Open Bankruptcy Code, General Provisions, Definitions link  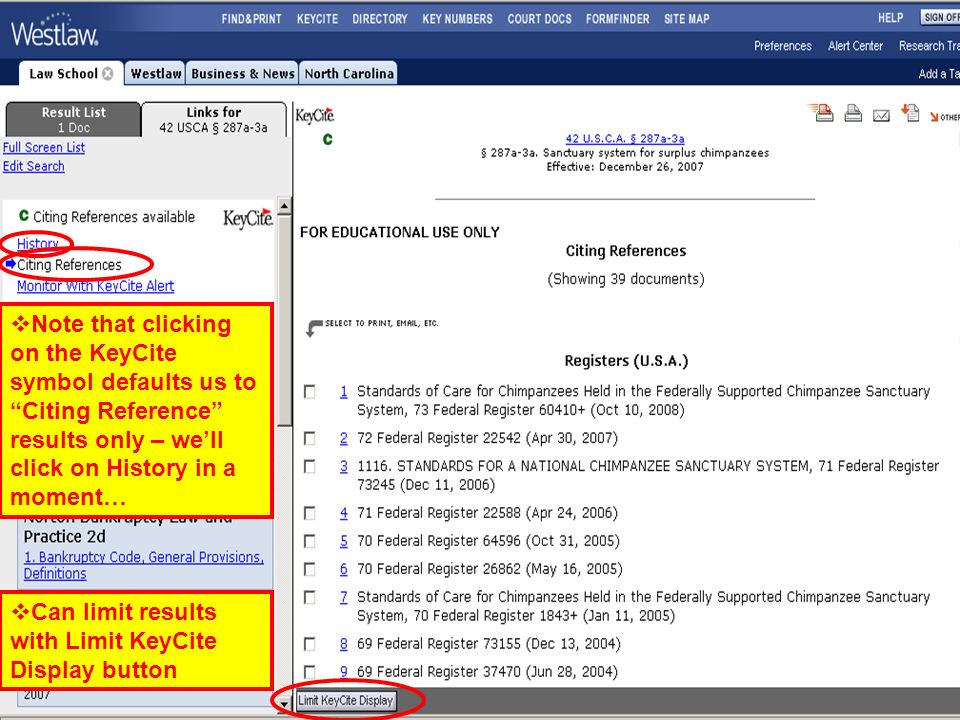[144, 565]
